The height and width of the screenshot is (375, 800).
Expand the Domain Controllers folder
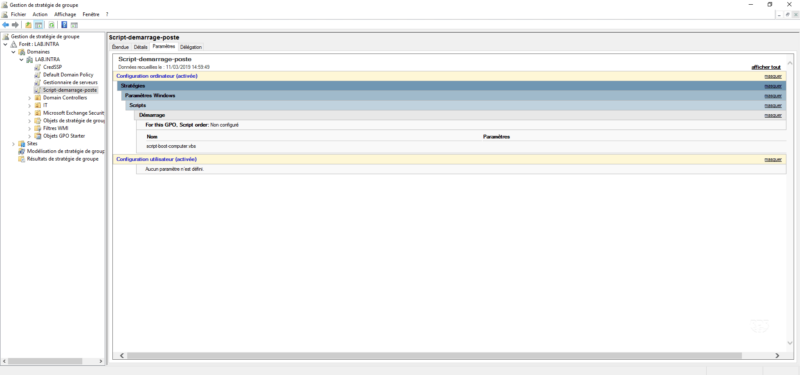(x=30, y=98)
